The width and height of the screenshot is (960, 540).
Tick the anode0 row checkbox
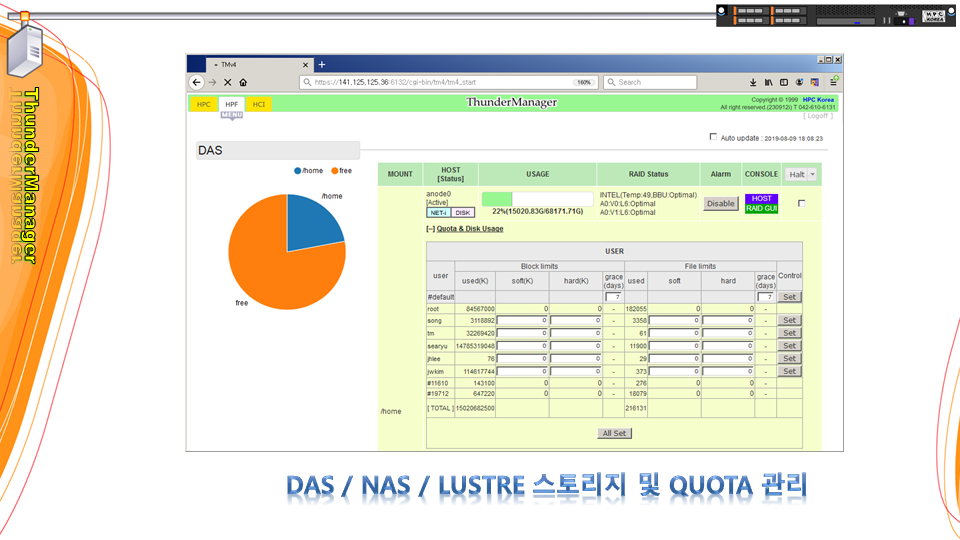[801, 203]
